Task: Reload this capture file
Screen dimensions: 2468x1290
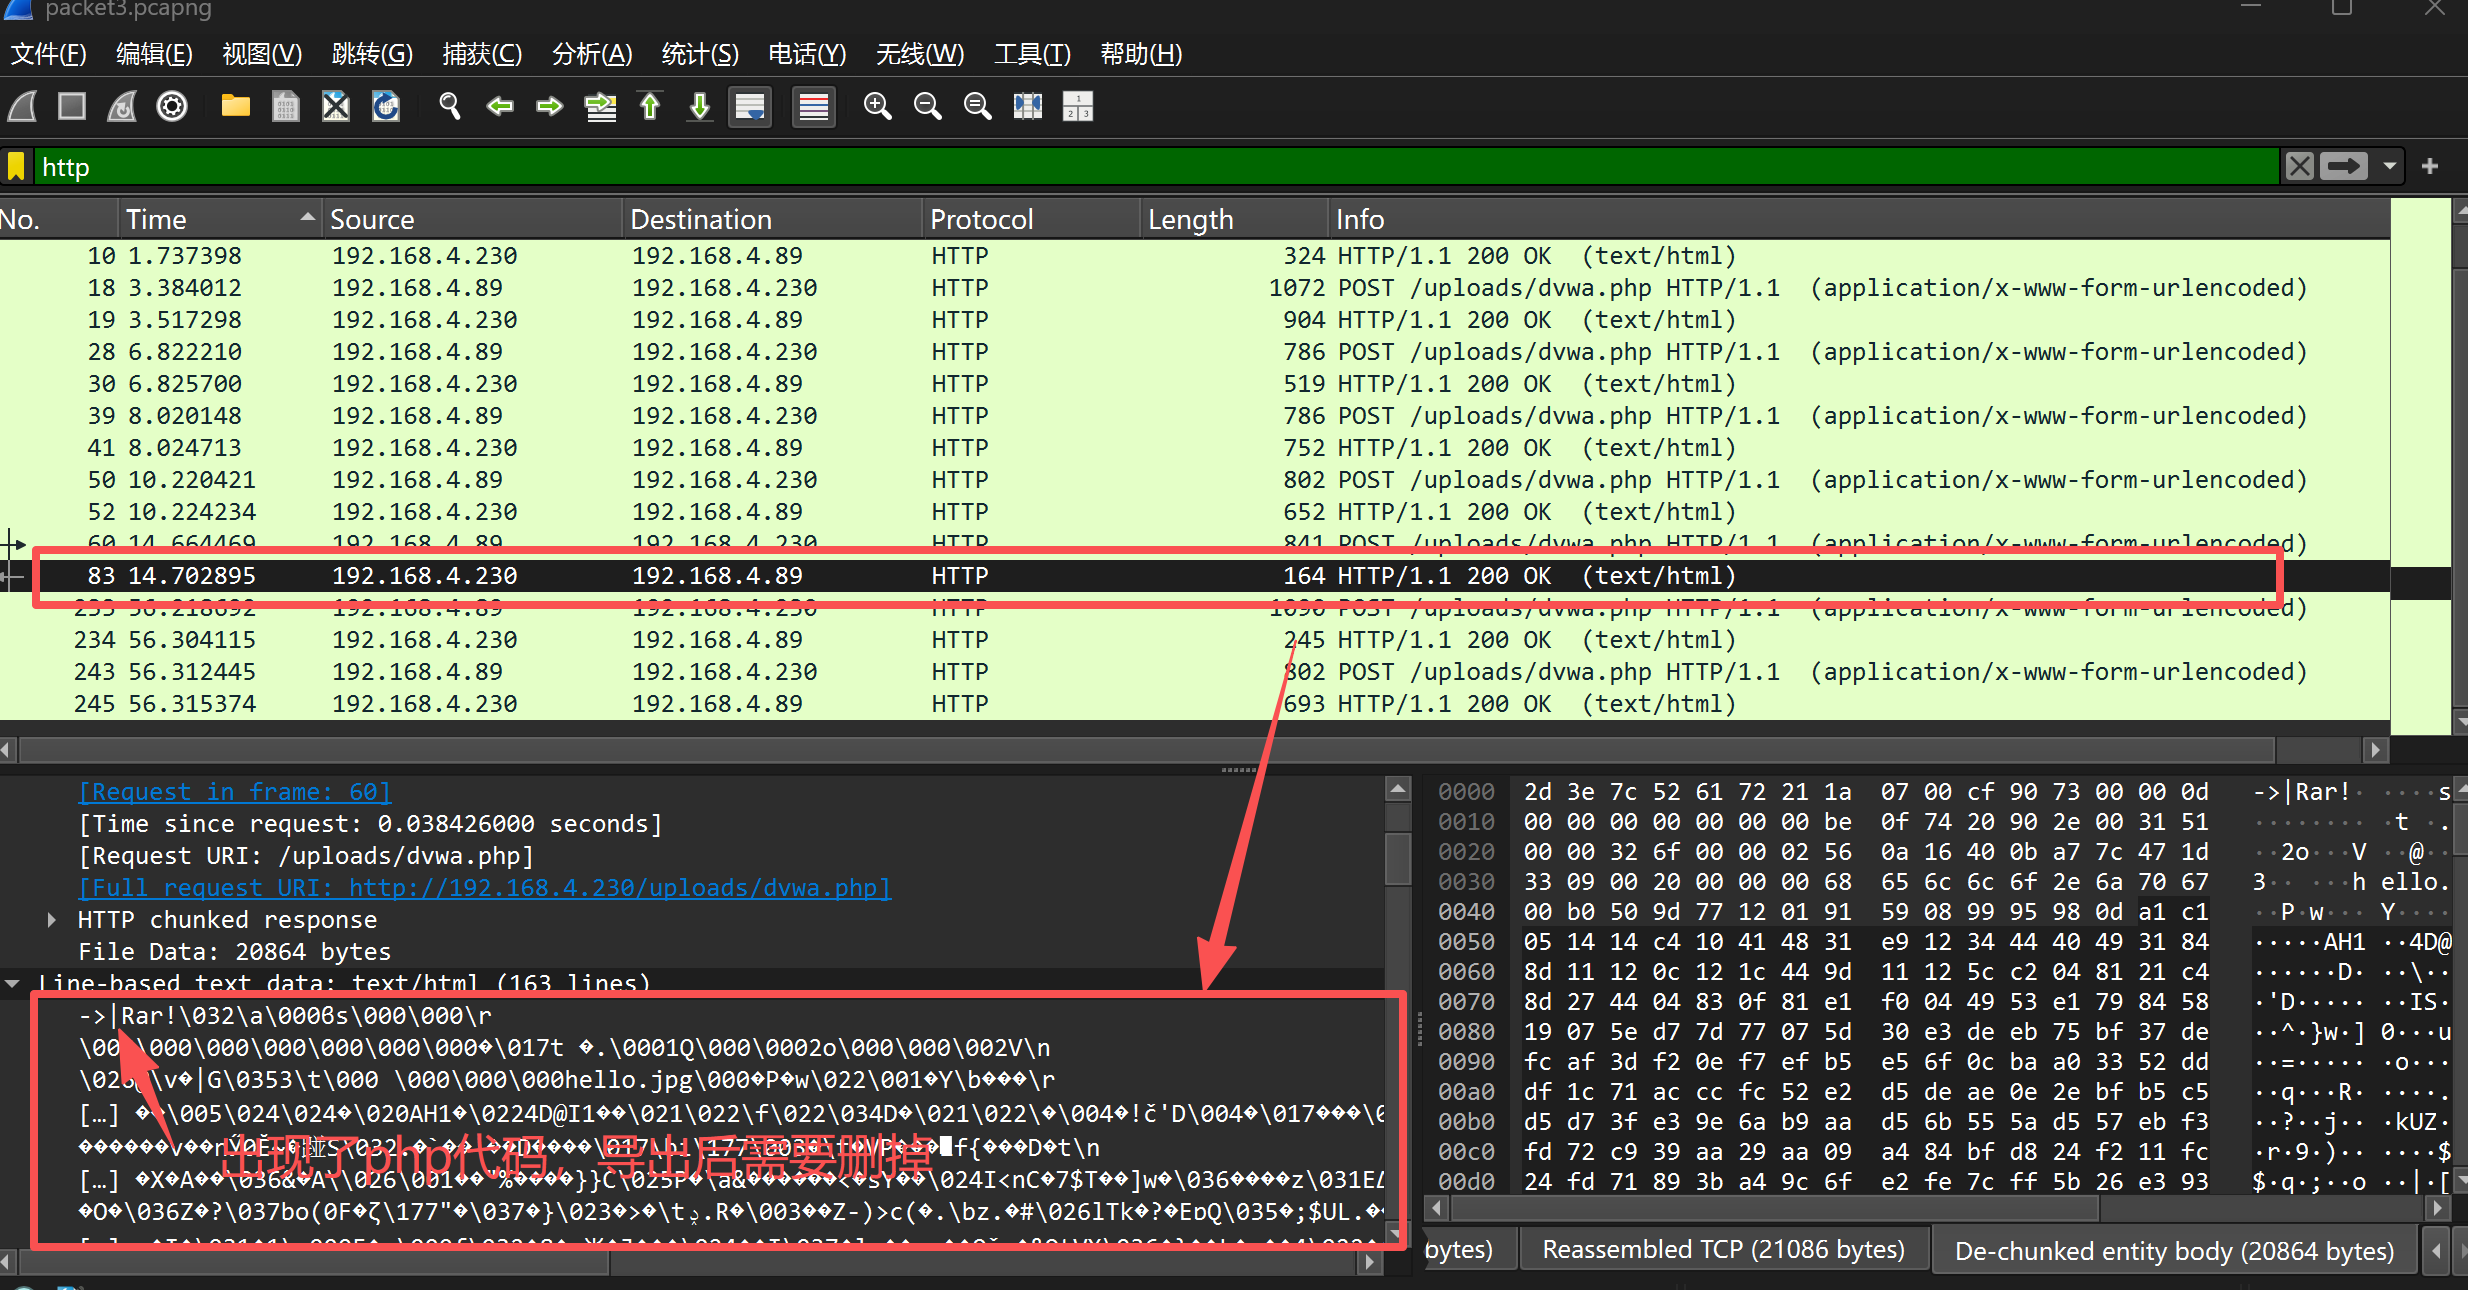Action: (385, 106)
